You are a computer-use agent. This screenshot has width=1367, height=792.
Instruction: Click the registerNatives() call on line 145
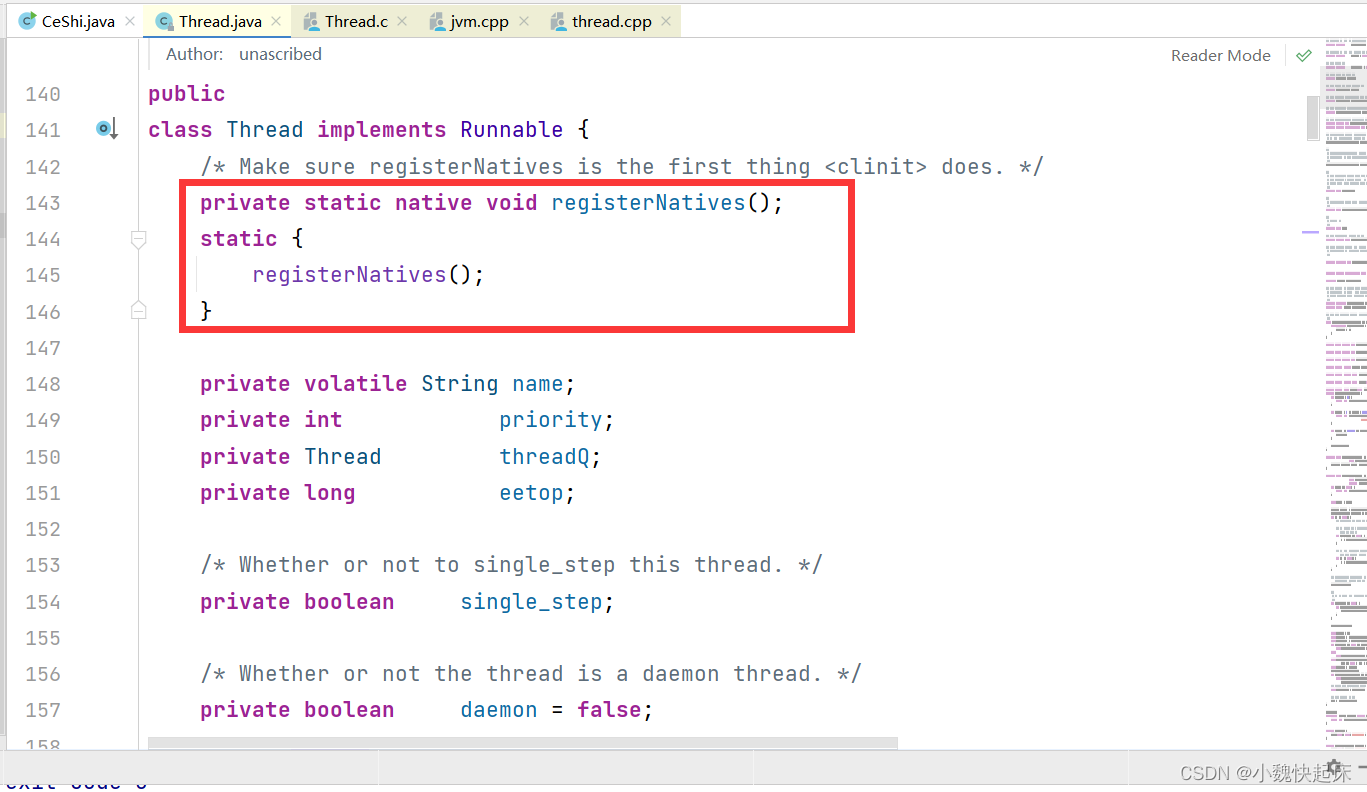click(367, 275)
